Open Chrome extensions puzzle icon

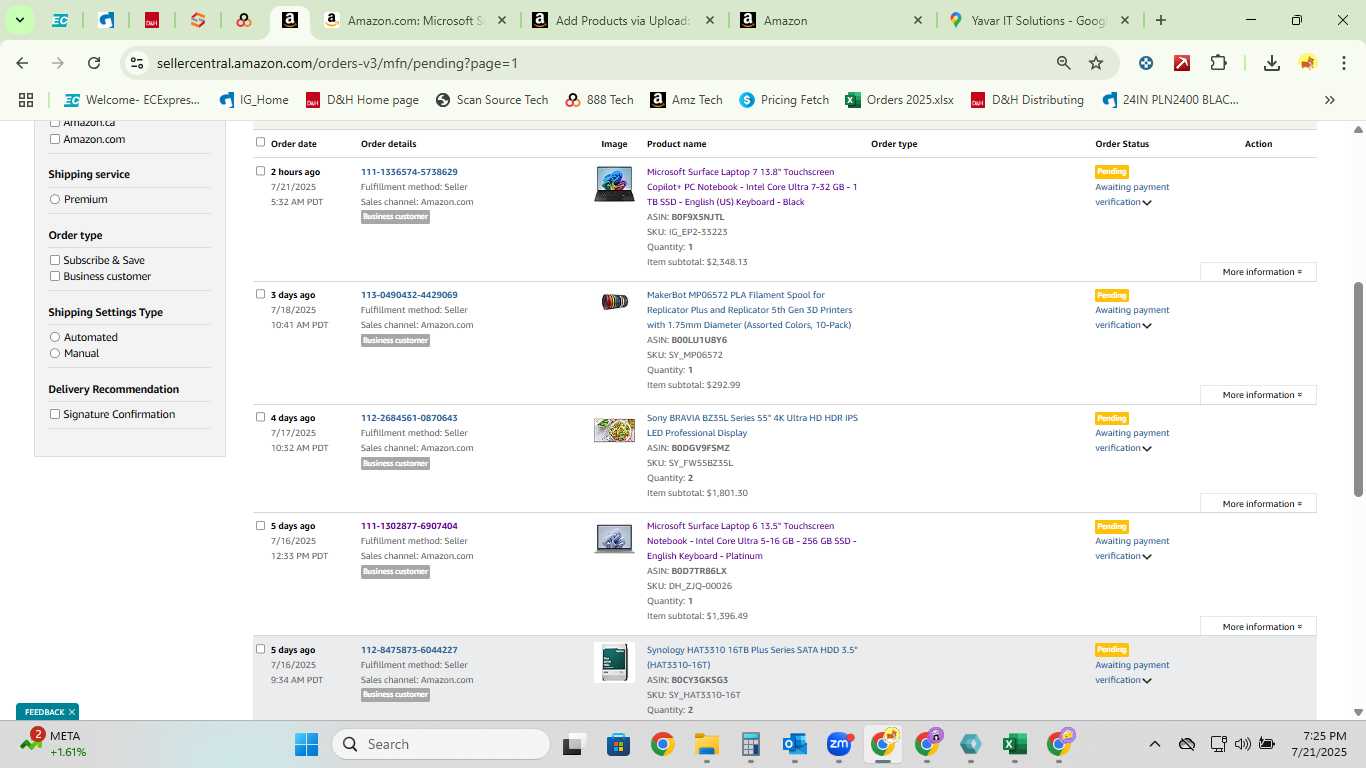coord(1218,63)
